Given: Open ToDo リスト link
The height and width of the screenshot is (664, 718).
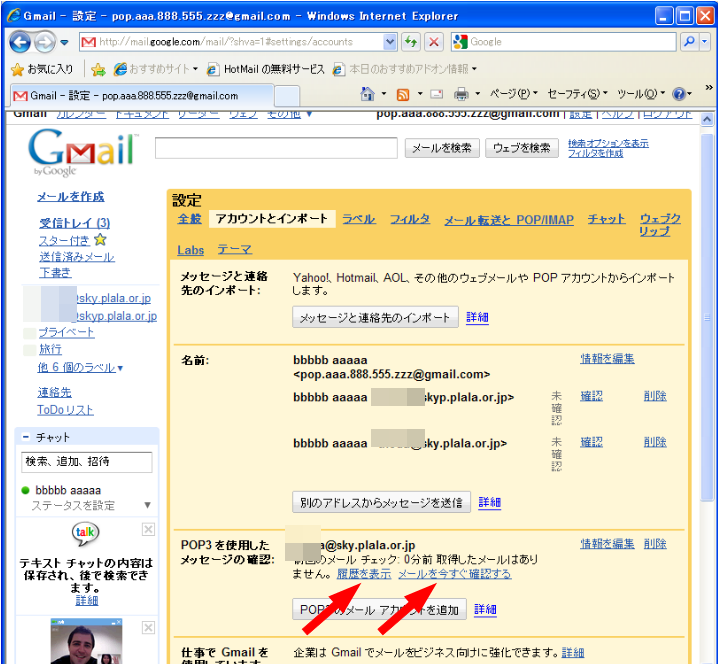Looking at the screenshot, I should click(x=65, y=410).
